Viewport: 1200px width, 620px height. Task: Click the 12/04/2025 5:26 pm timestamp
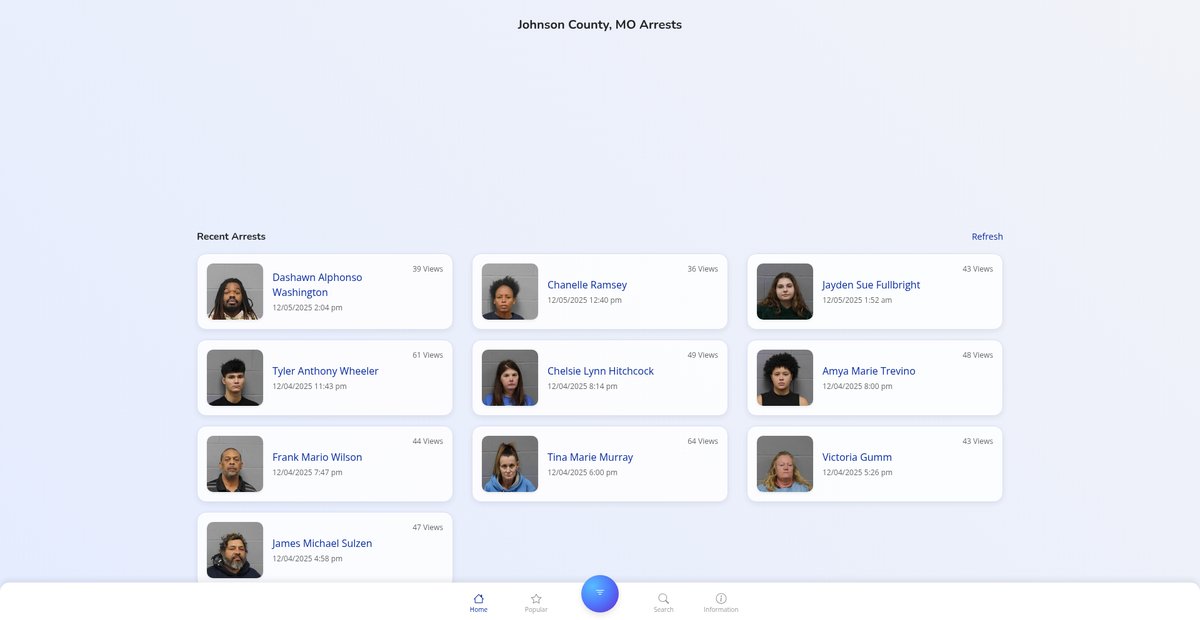coord(858,472)
